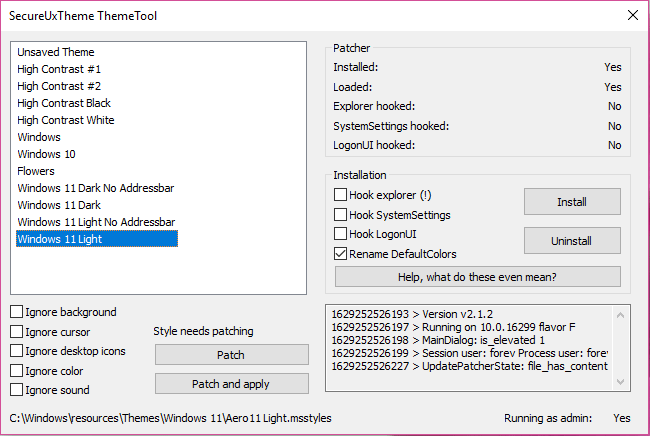
Task: Click the 'Session user: forev' log line
Action: 470,353
